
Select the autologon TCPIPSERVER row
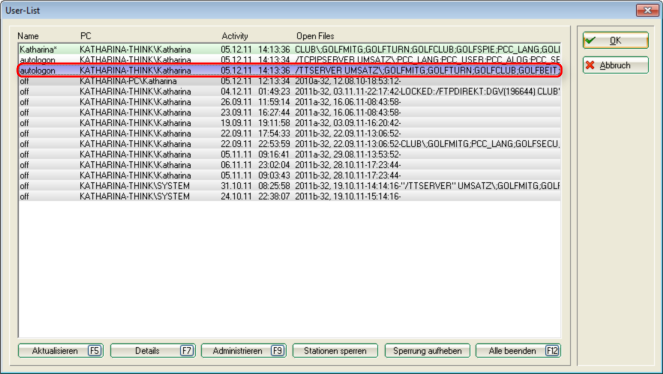point(290,60)
